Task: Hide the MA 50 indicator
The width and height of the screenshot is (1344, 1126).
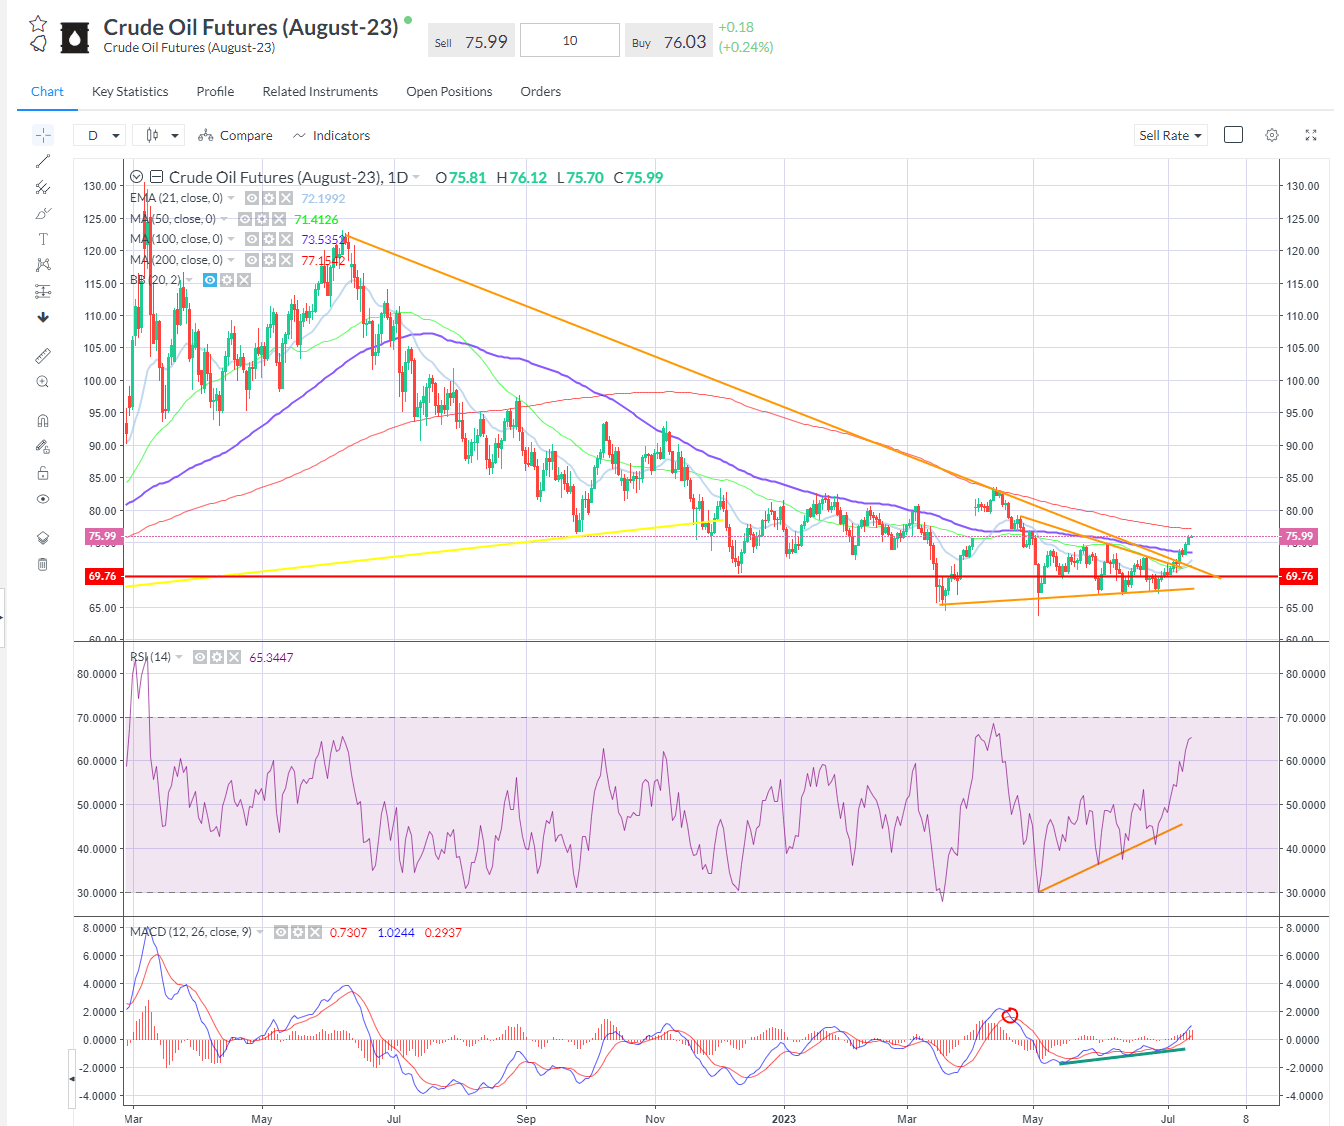Action: [245, 219]
